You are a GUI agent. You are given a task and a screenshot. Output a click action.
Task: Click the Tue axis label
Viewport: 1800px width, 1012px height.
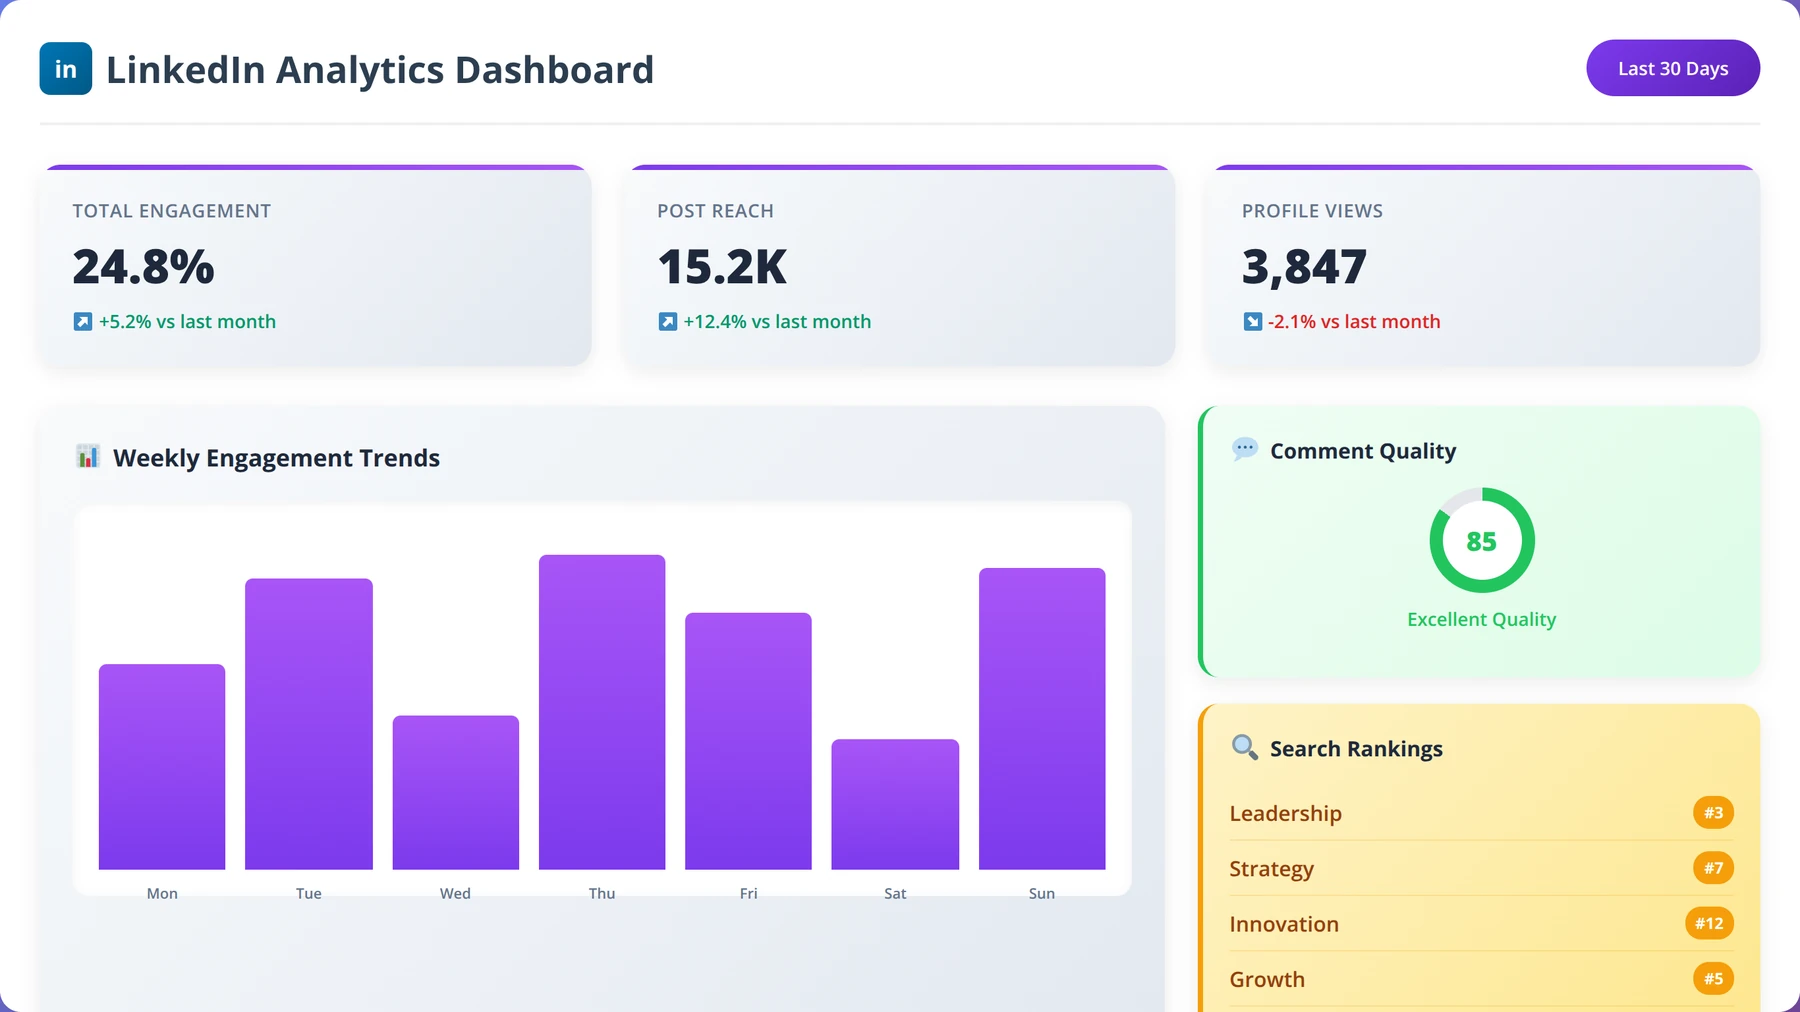(309, 893)
